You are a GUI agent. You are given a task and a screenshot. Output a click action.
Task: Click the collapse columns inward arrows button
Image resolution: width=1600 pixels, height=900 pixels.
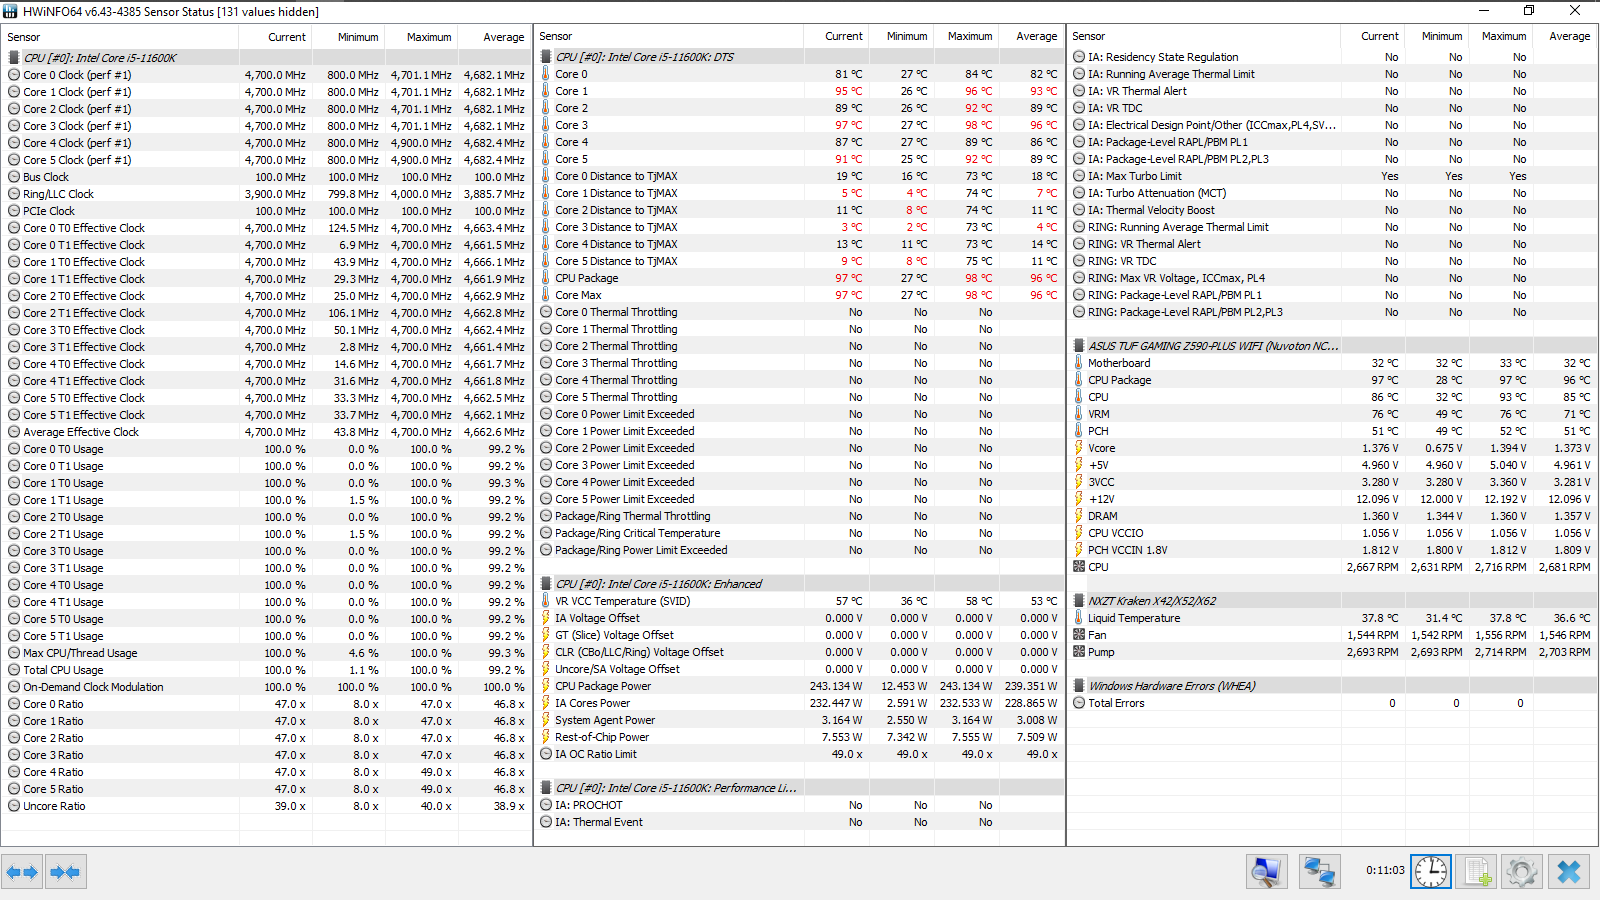coord(65,872)
